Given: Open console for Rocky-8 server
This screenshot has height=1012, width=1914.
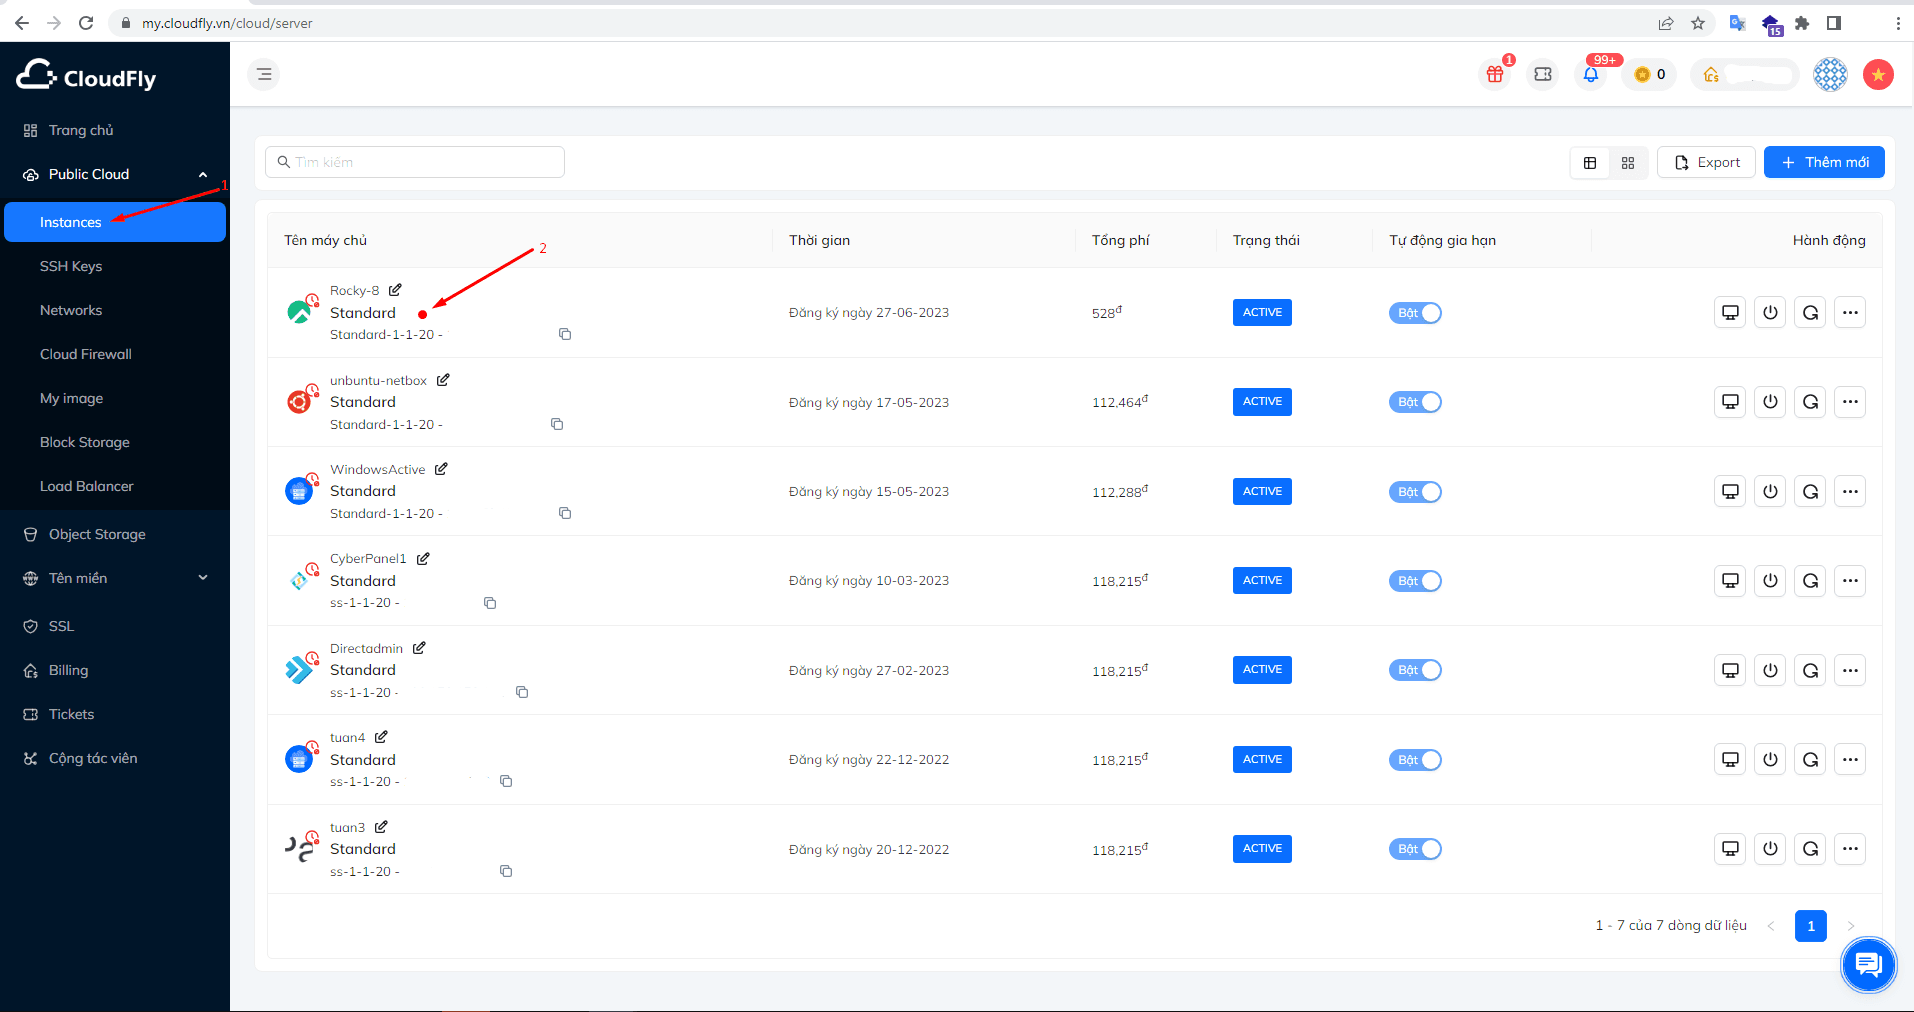Looking at the screenshot, I should [1730, 313].
